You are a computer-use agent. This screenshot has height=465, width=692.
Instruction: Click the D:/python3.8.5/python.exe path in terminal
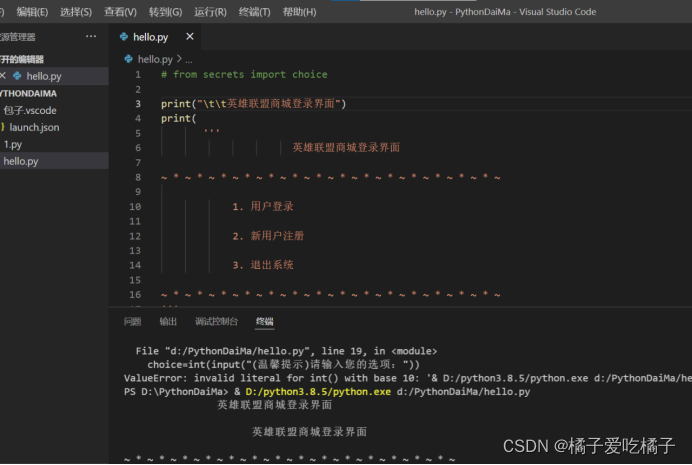(318, 392)
